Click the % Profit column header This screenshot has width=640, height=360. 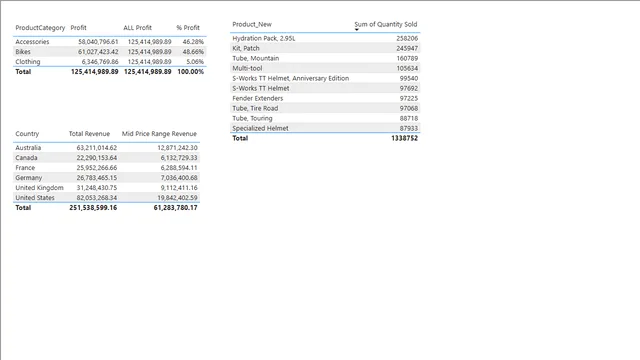188,28
